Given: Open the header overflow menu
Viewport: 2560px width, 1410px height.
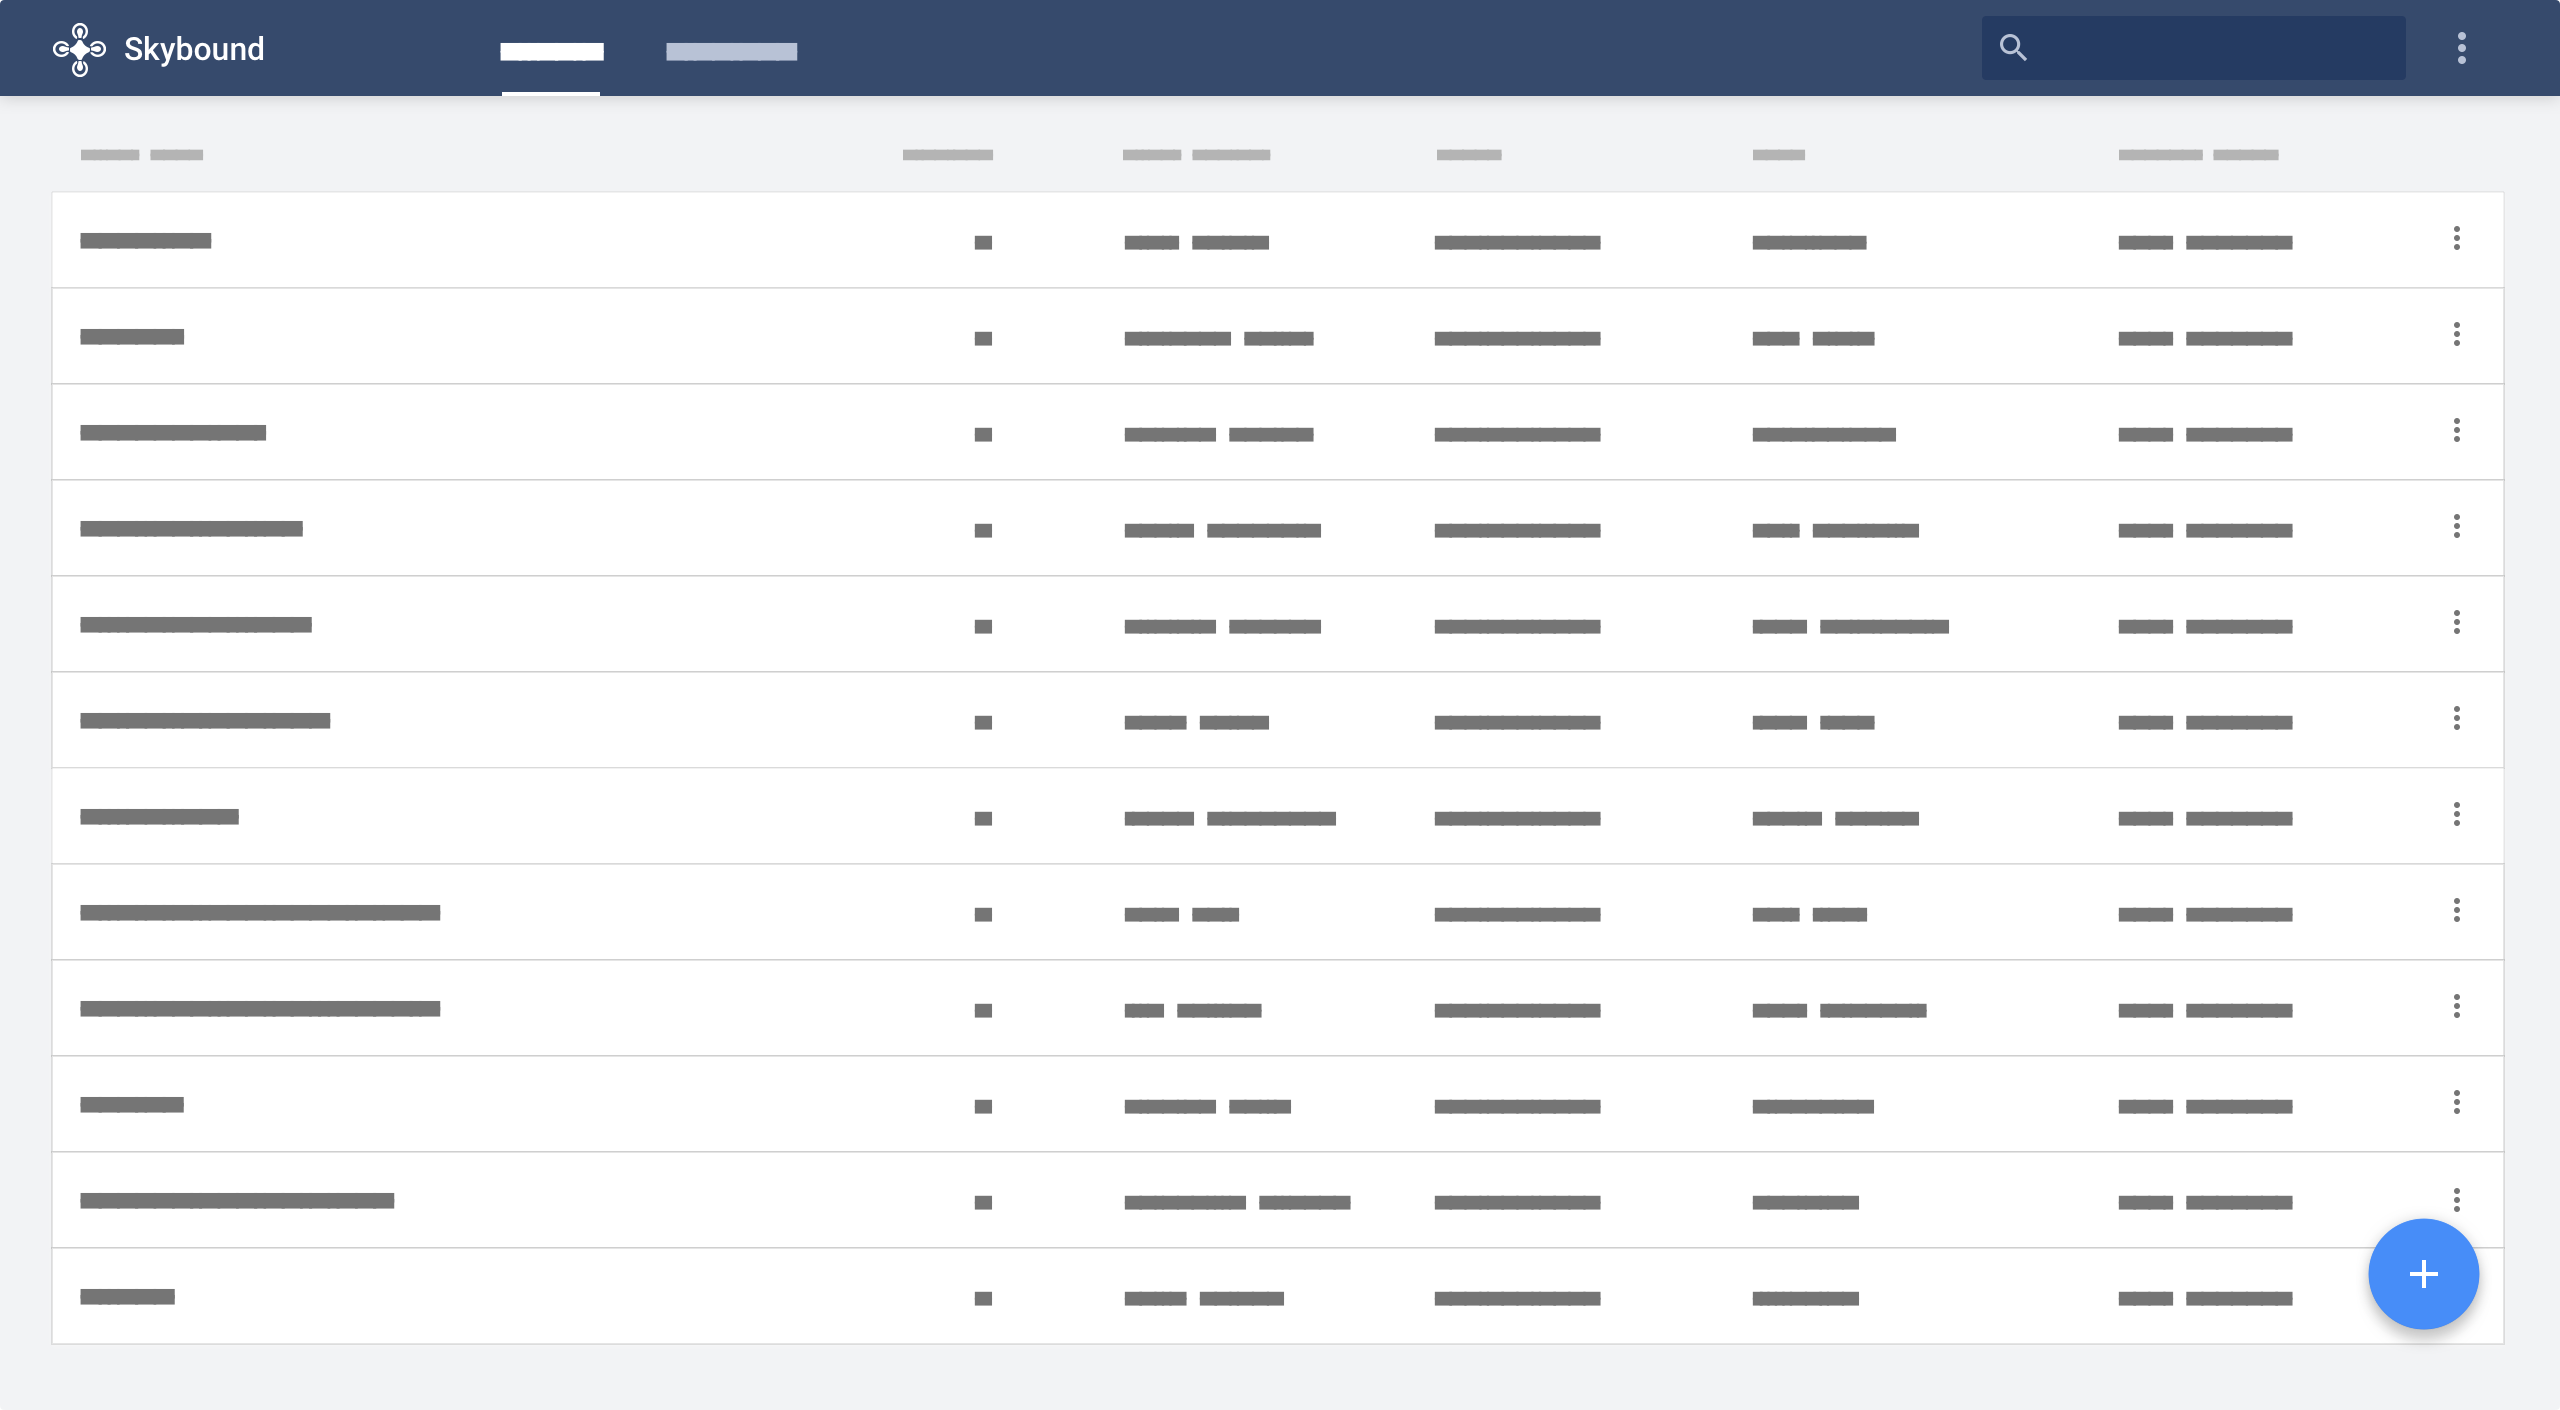Looking at the screenshot, I should click(2462, 48).
